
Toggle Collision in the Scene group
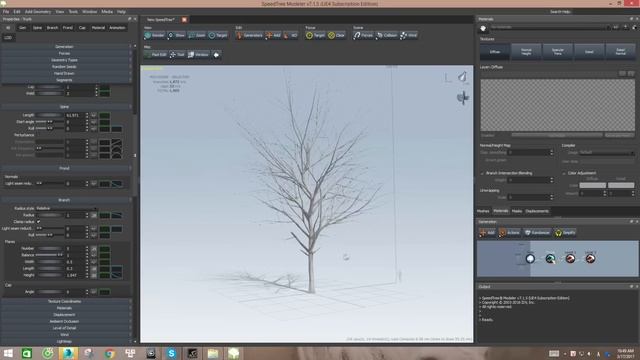click(387, 36)
